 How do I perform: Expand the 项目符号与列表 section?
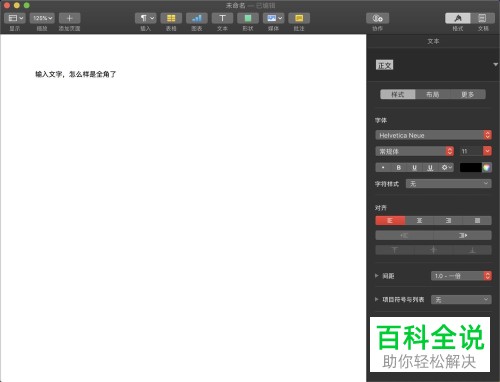376,299
